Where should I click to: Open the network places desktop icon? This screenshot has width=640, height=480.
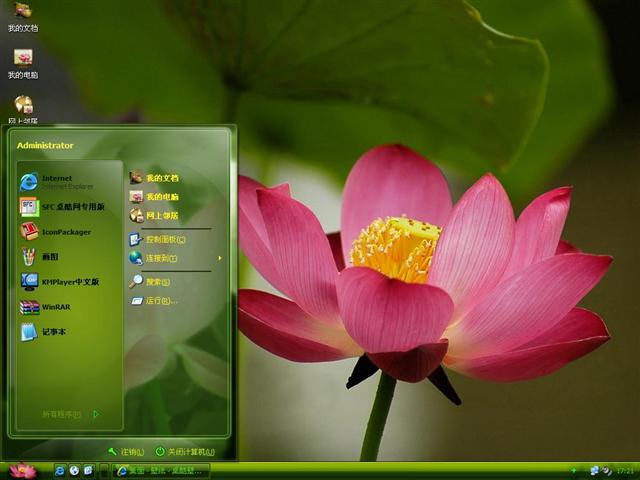[x=23, y=109]
